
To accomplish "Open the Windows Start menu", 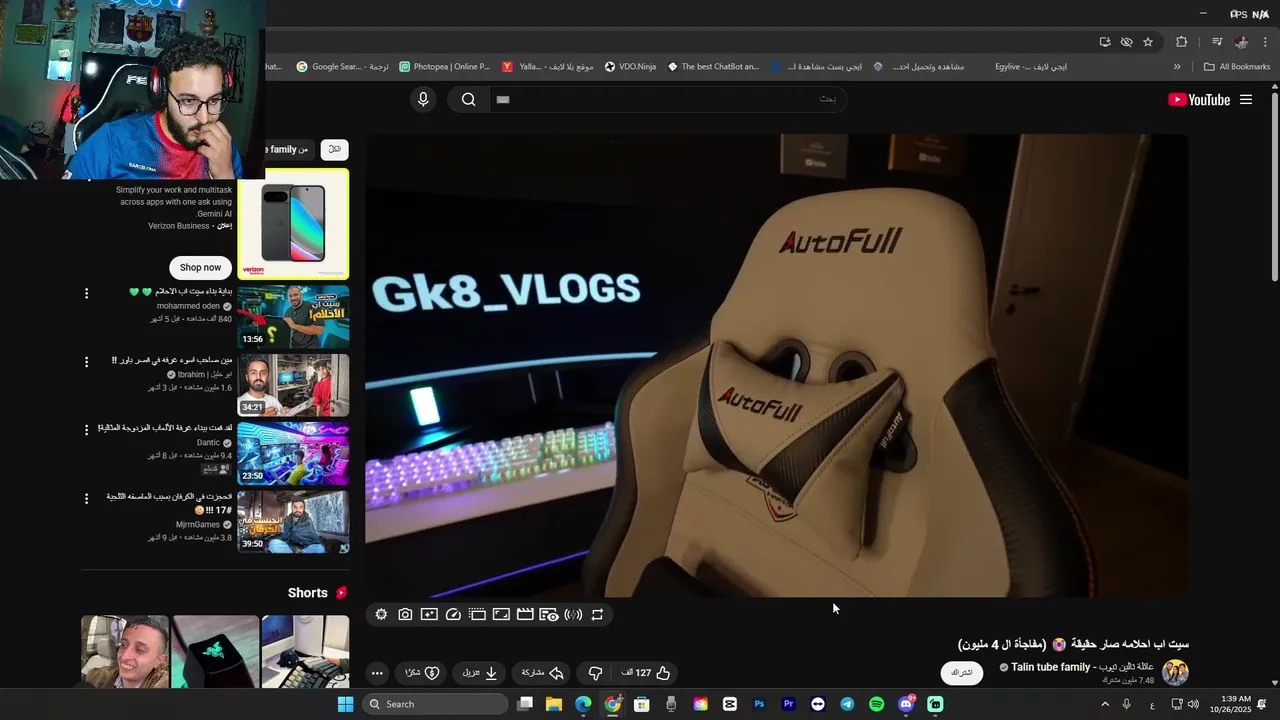I will (x=345, y=704).
